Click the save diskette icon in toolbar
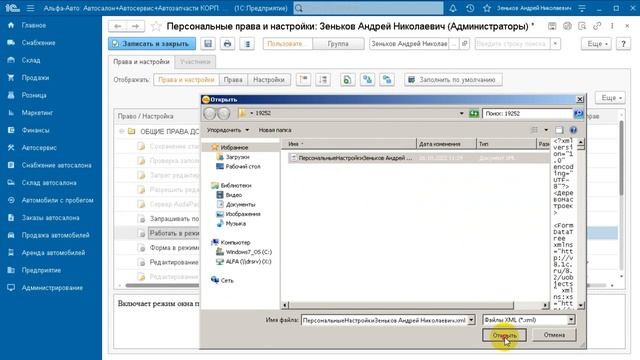This screenshot has height=360, width=640. [x=208, y=44]
